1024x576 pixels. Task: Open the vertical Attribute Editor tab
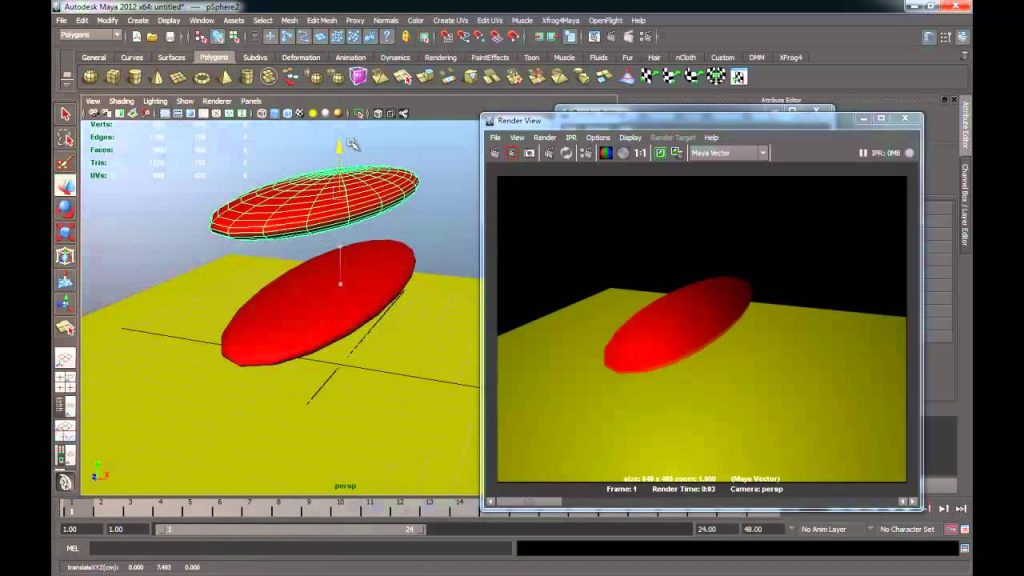pos(965,125)
